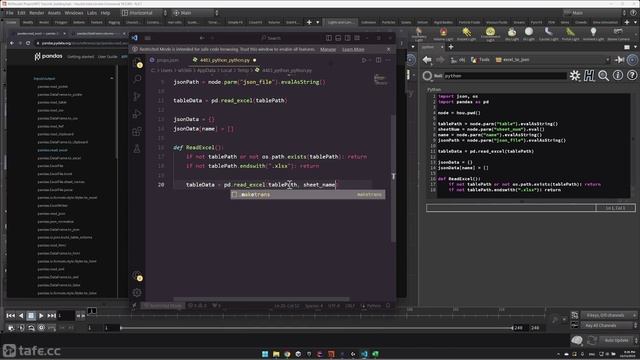
Task: Go forward in Houdini network path
Action: coord(440,60)
